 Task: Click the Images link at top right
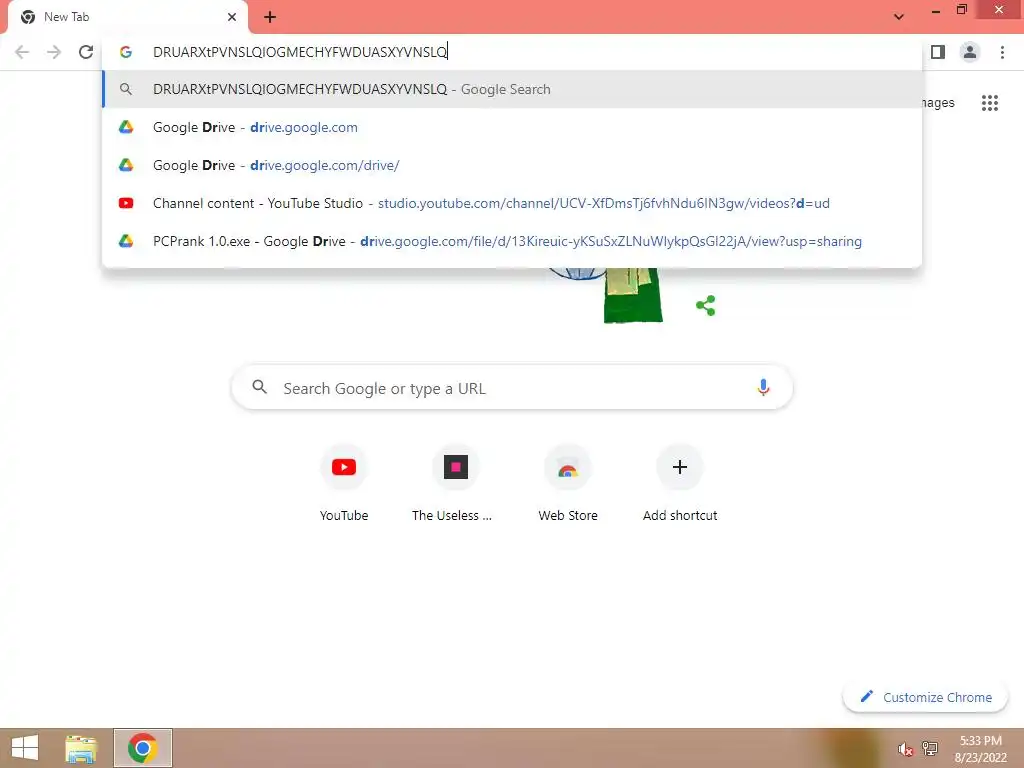coord(938,103)
